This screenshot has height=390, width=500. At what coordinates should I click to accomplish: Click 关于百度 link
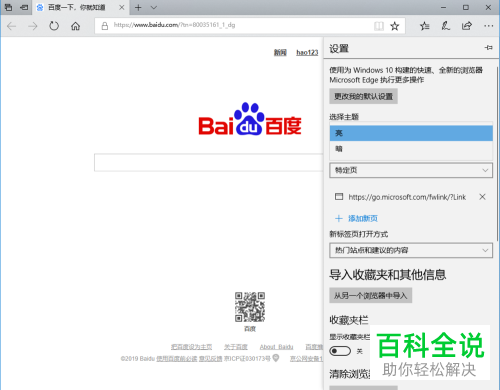click(236, 347)
